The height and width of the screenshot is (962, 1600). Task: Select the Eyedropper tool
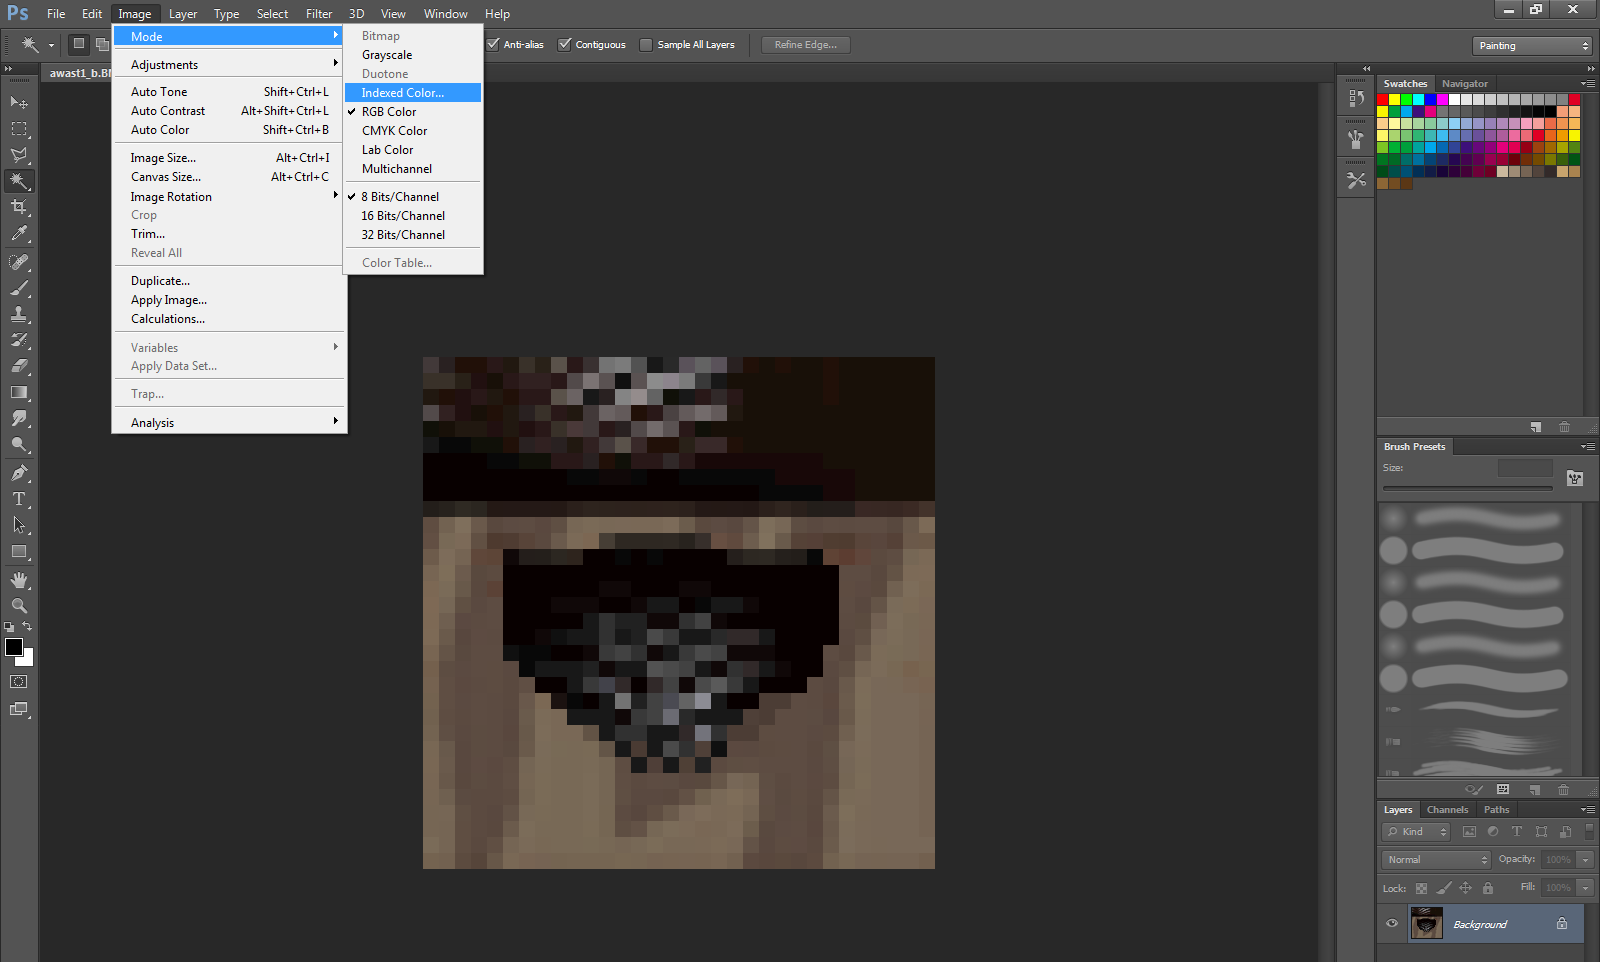click(x=19, y=233)
